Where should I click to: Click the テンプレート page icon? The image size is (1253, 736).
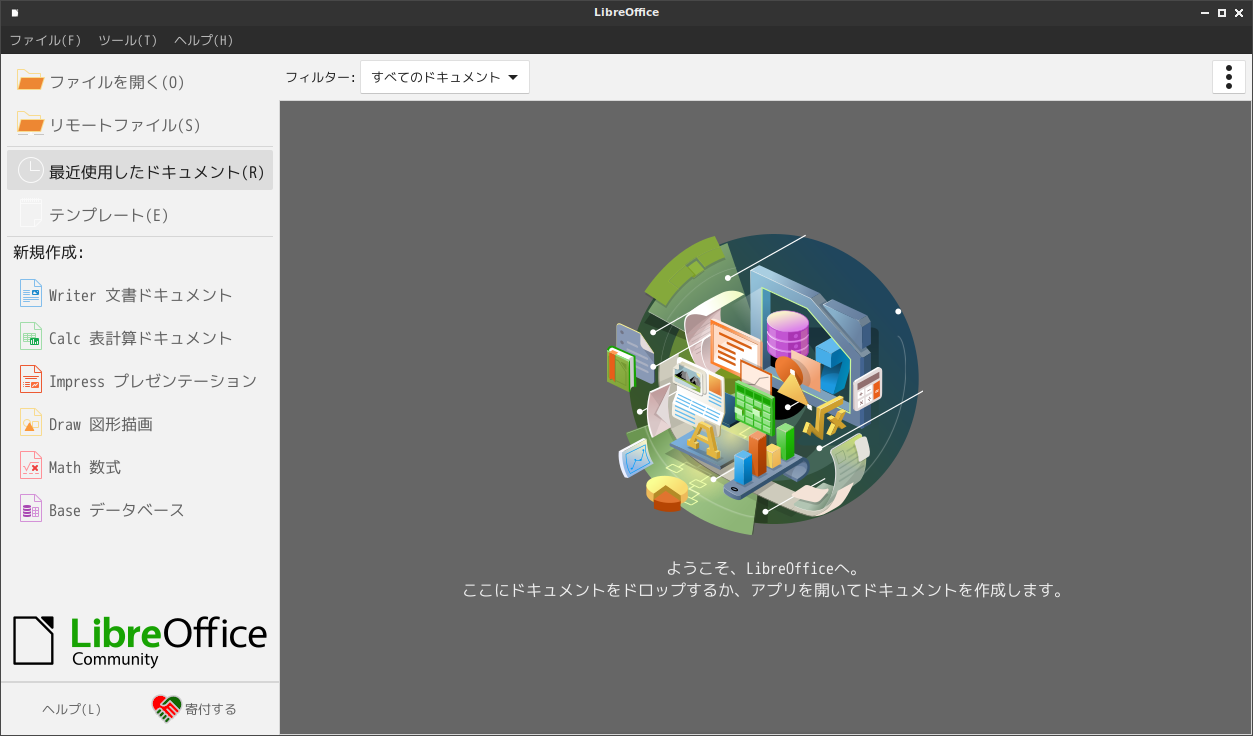click(x=31, y=214)
